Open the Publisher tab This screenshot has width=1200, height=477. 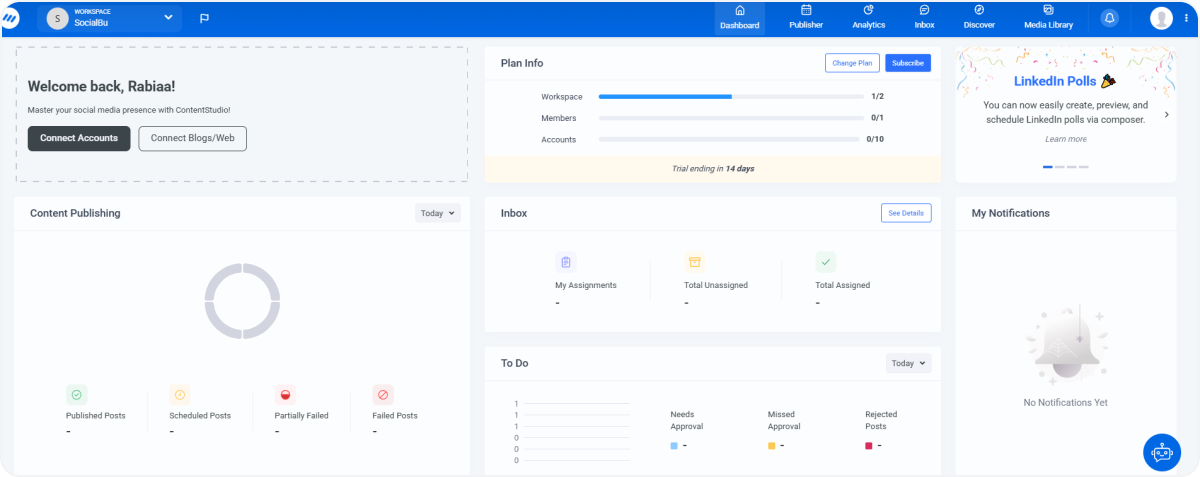point(806,18)
